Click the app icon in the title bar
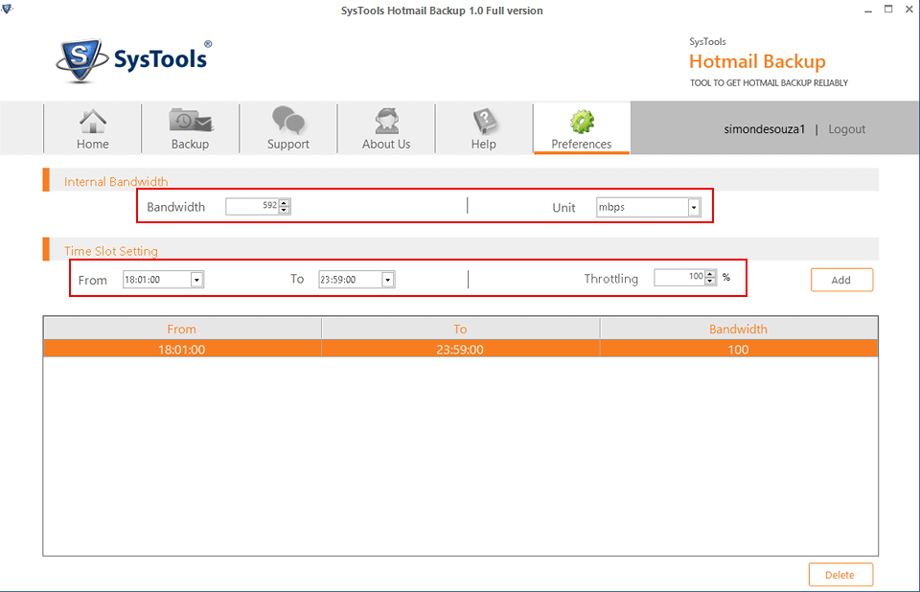The width and height of the screenshot is (920, 592). [6, 9]
